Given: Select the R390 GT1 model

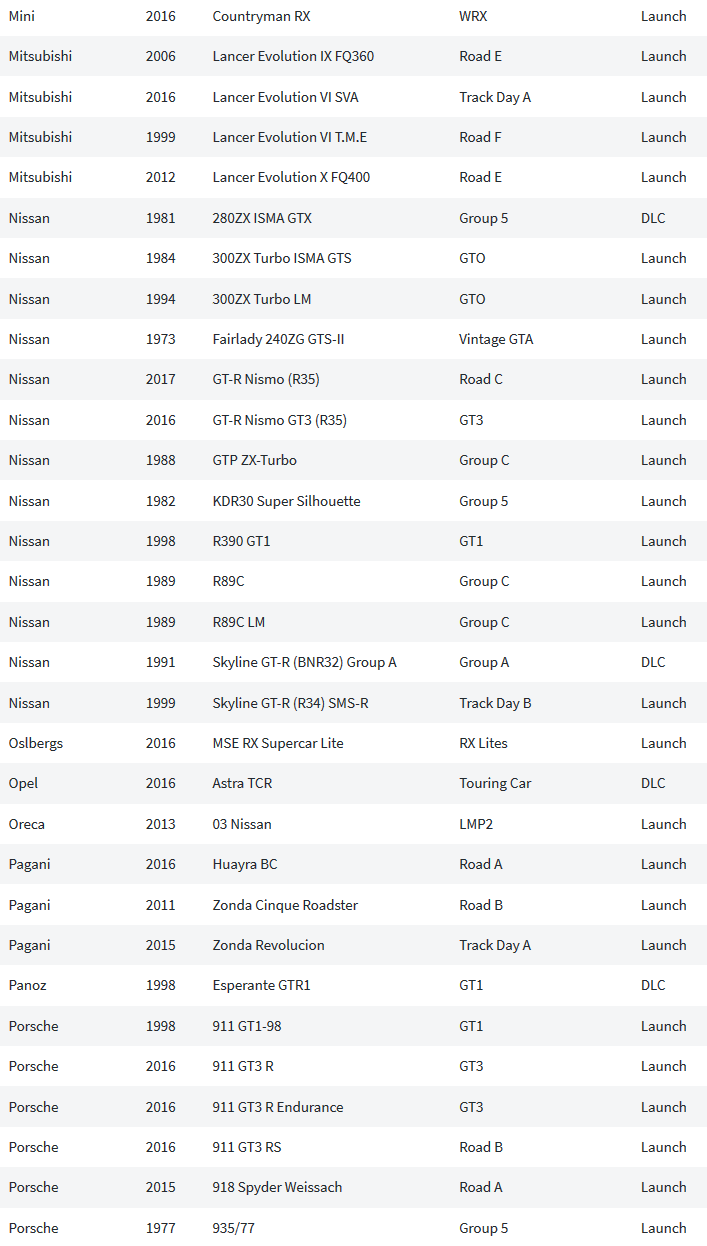Looking at the screenshot, I should pyautogui.click(x=241, y=541).
